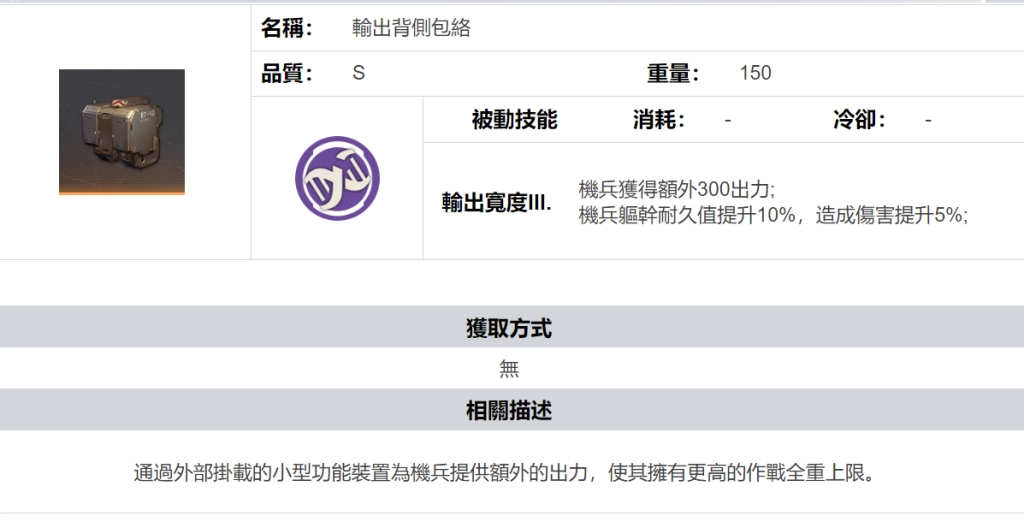Click the 品質: label

pyautogui.click(x=287, y=73)
